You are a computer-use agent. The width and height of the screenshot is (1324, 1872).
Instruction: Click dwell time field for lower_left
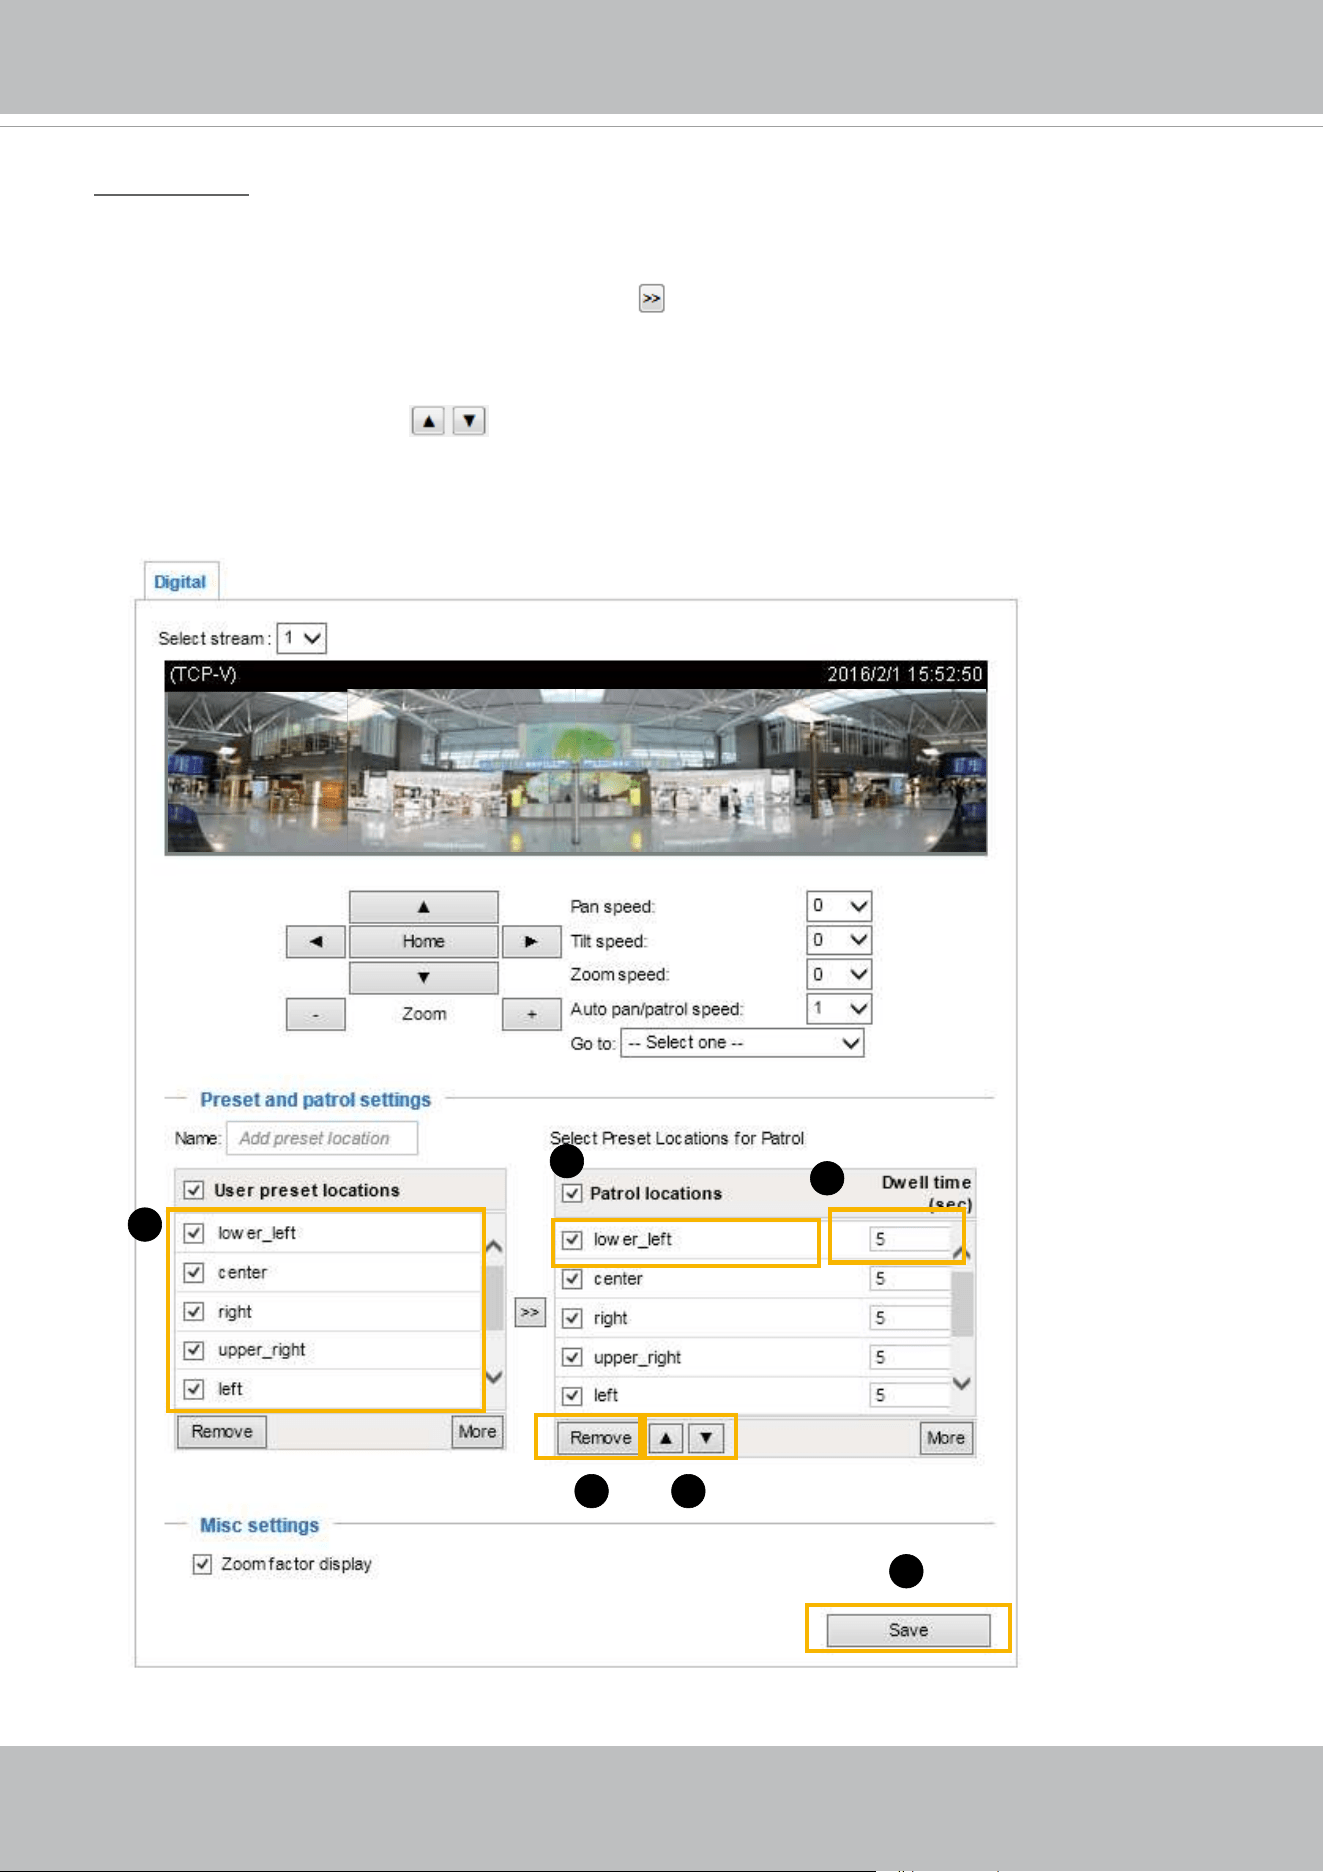click(x=909, y=1239)
